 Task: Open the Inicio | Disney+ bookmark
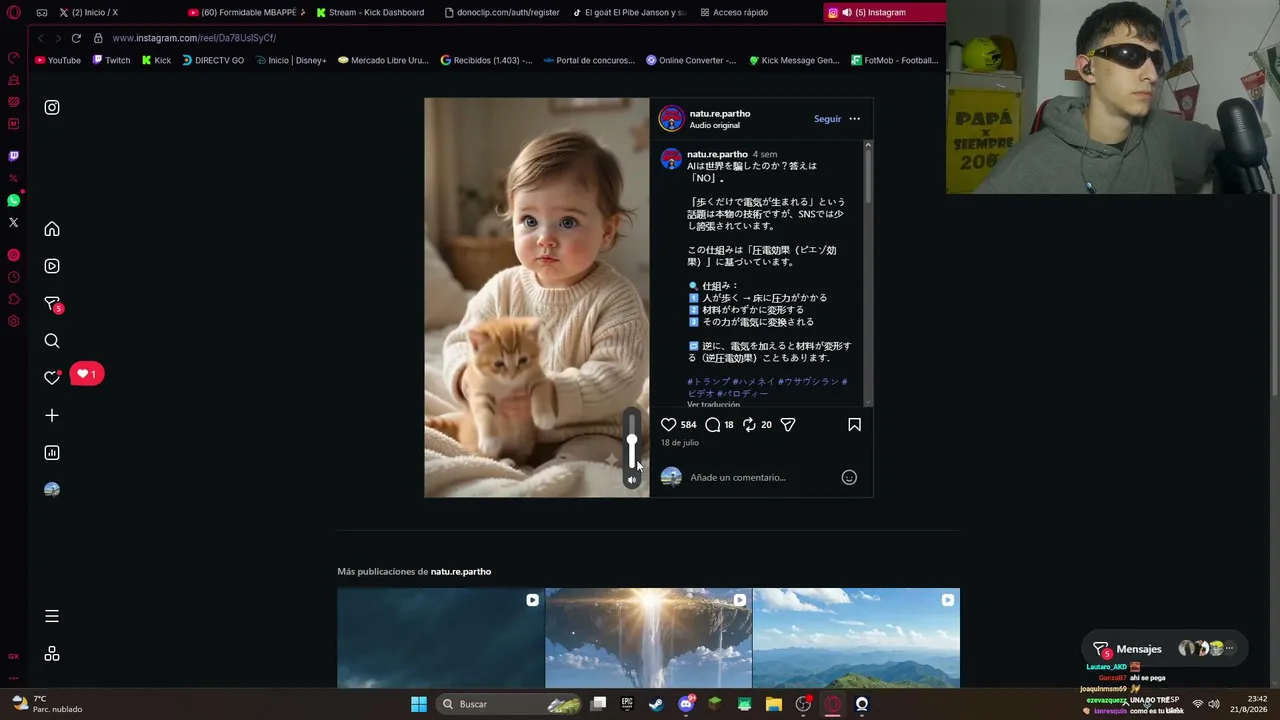click(x=290, y=60)
